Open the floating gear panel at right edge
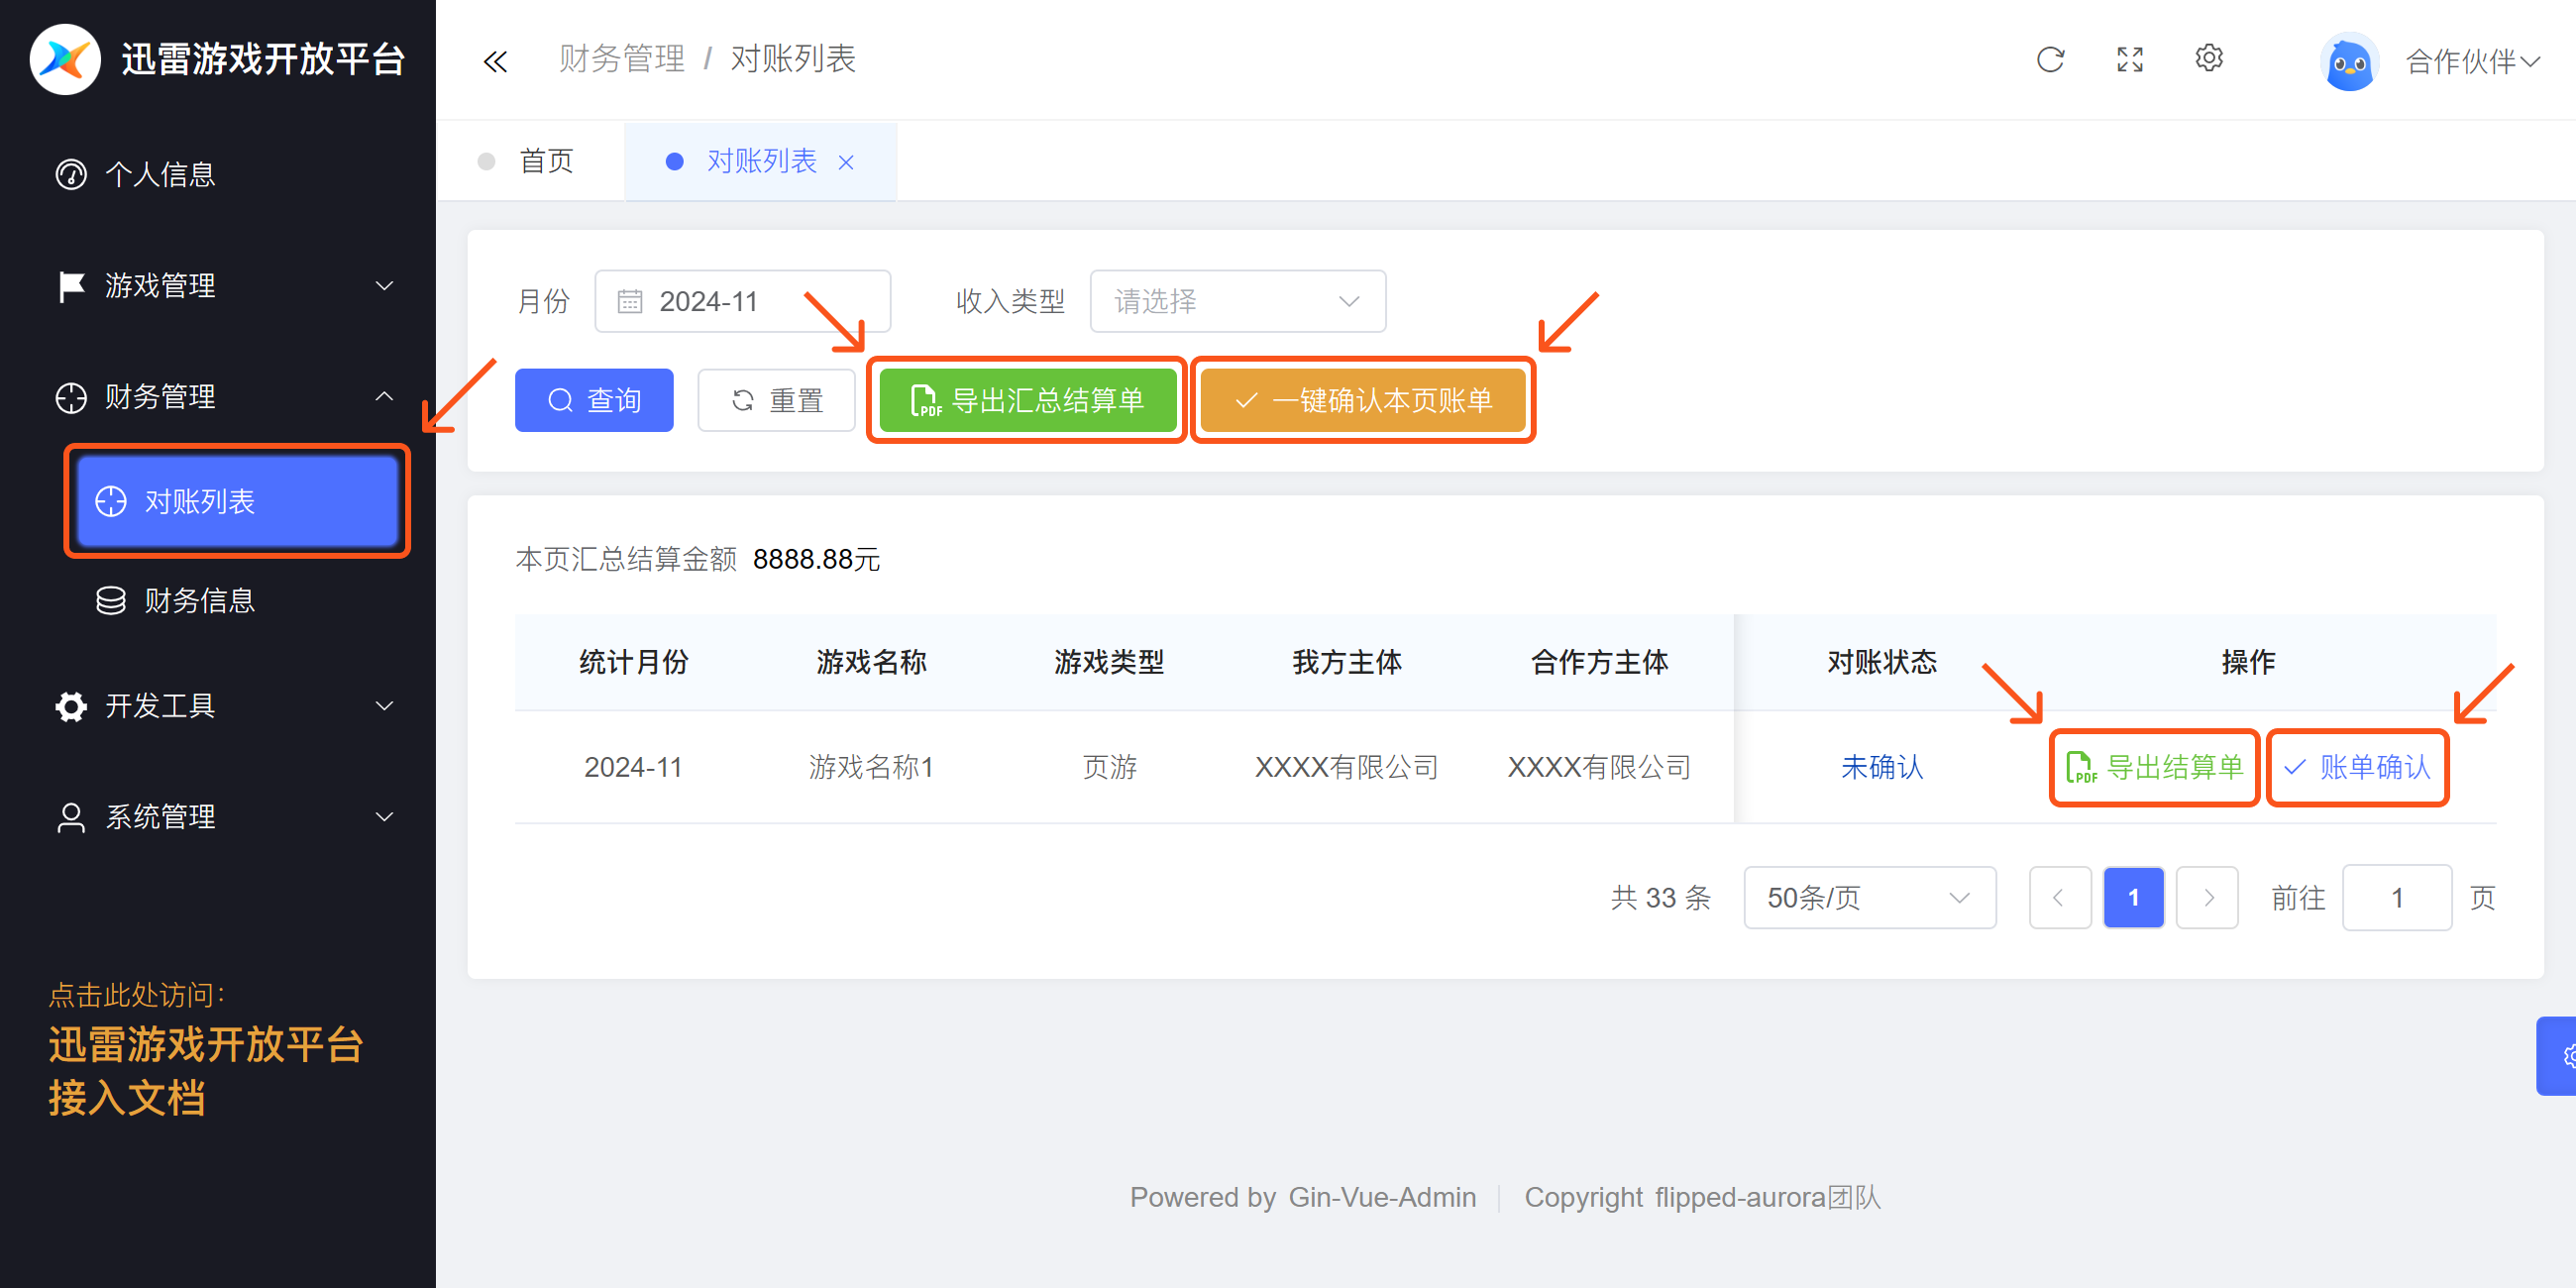This screenshot has width=2576, height=1288. click(x=2558, y=1056)
